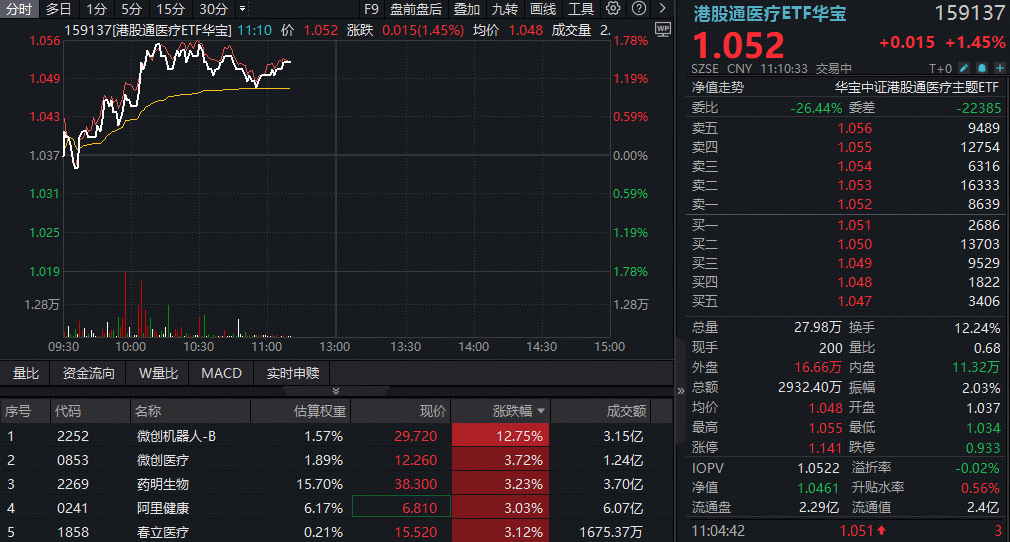Open 药明生物 constituent stock row
This screenshot has width=1010, height=542.
[162, 484]
